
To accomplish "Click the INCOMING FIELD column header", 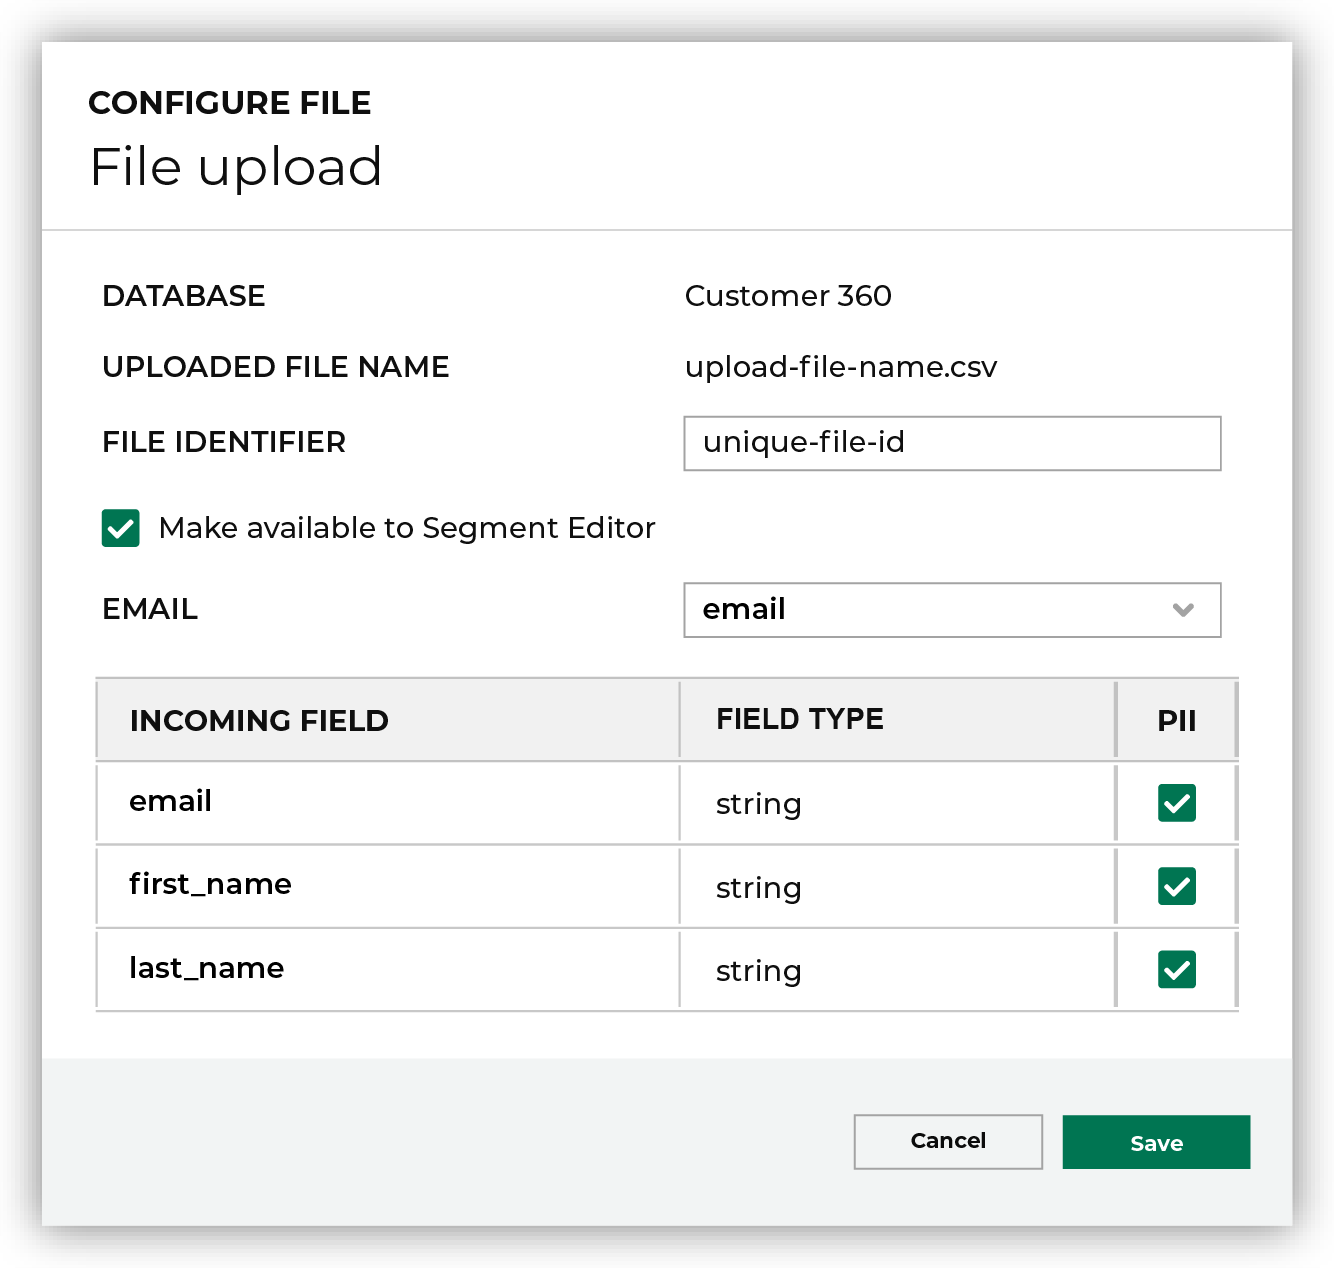I will [259, 720].
